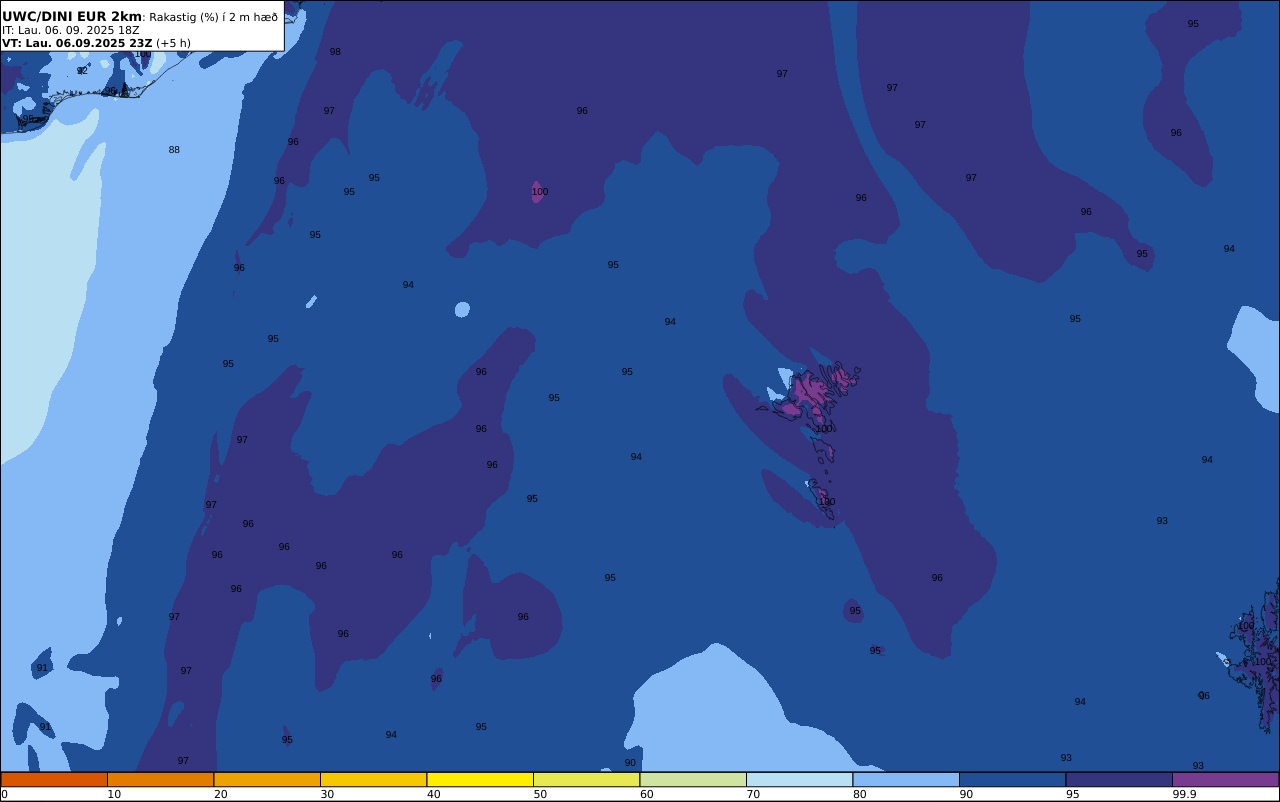Click the "88" humidity value on the map
The height and width of the screenshot is (802, 1280).
click(174, 150)
